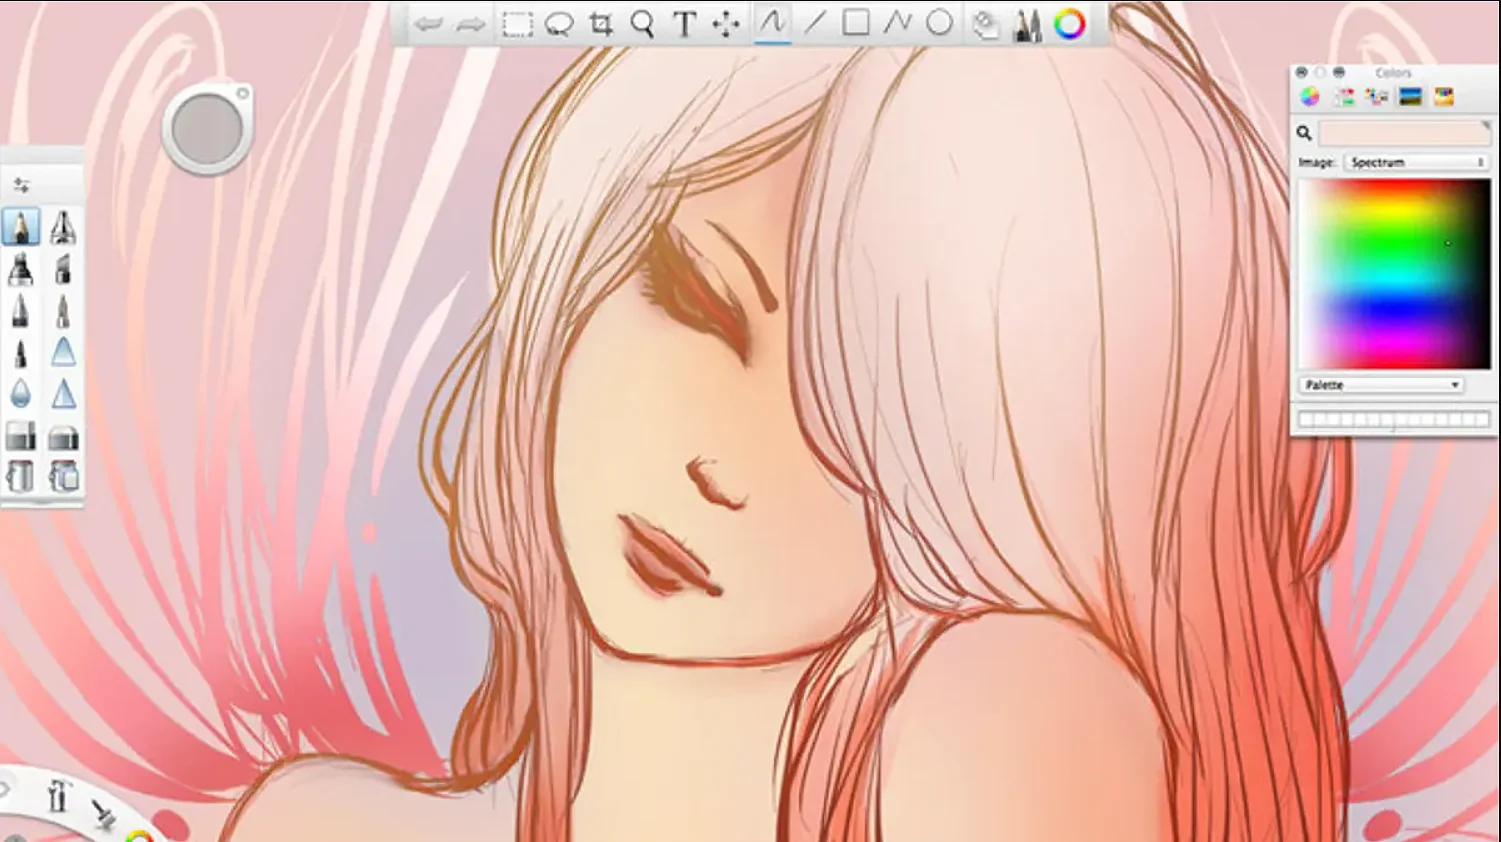Screen dimensions: 1501x842
Task: Pick the Ballpoint pen brush
Action: 20,311
